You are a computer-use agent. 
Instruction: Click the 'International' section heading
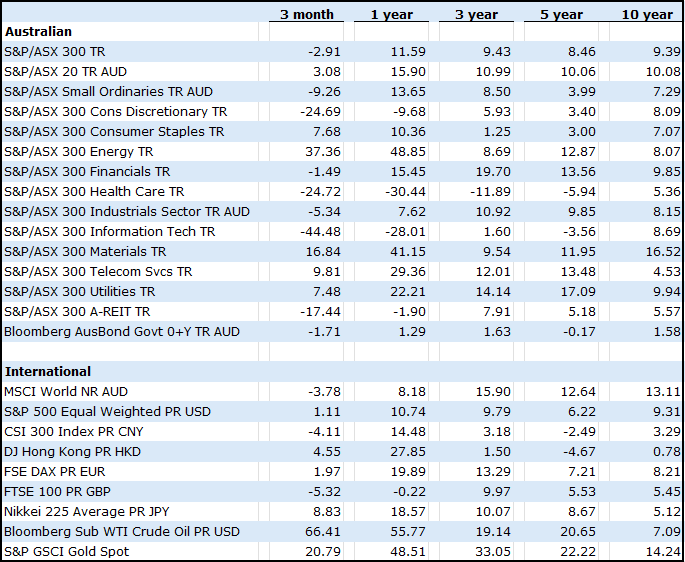(x=48, y=371)
